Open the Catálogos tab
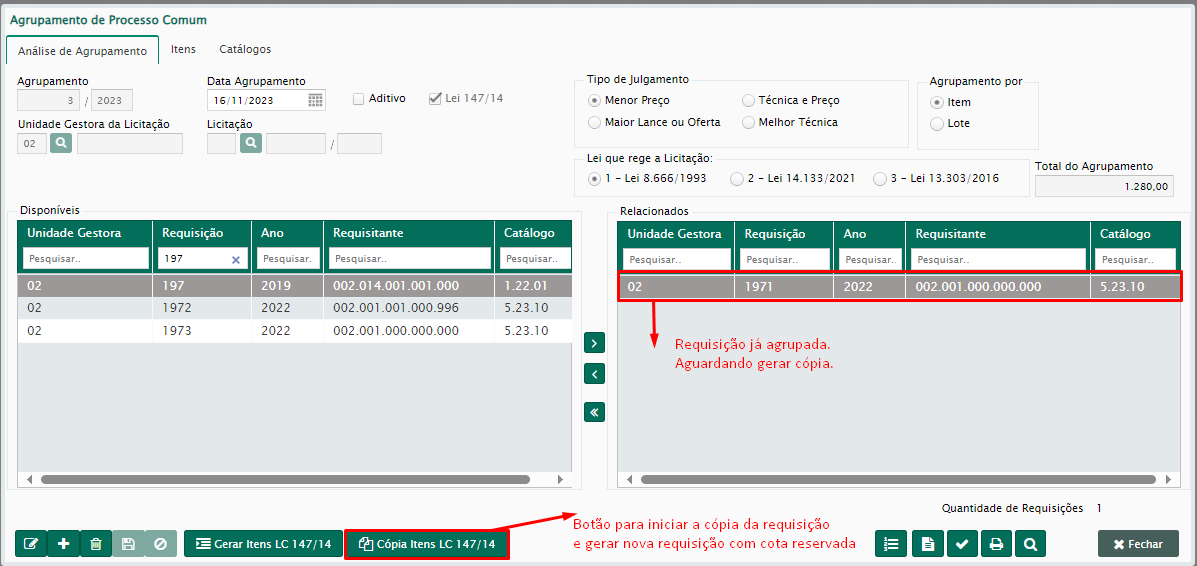This screenshot has width=1197, height=566. click(245, 49)
